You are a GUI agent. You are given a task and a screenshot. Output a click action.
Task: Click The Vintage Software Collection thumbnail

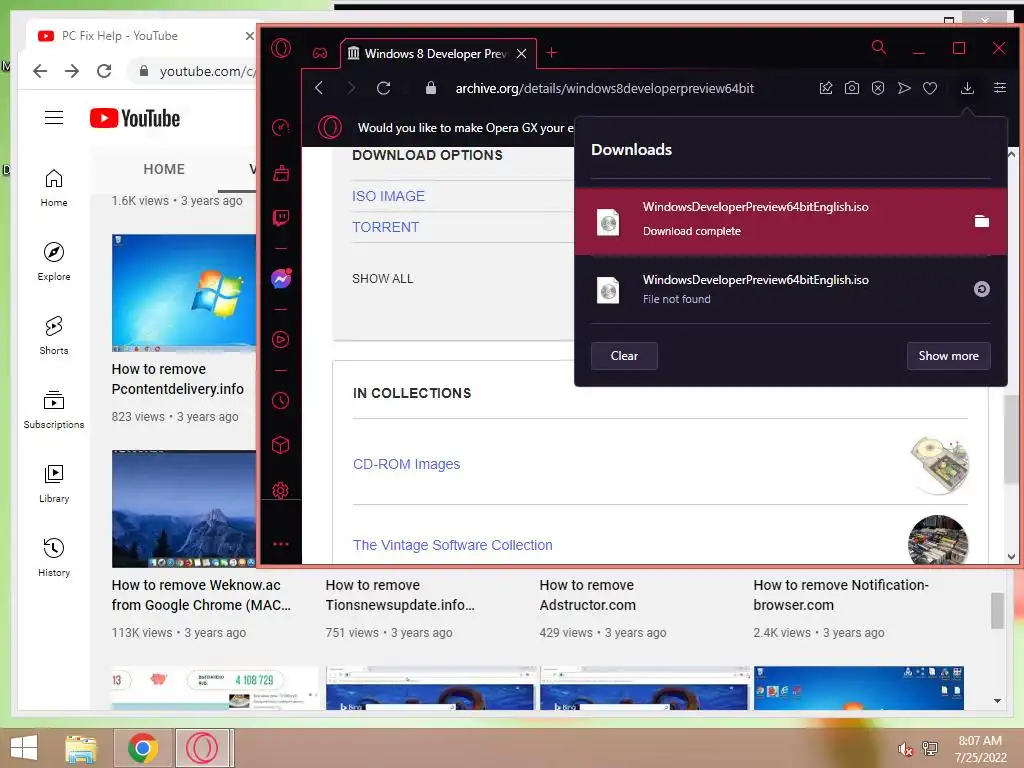pyautogui.click(x=938, y=539)
